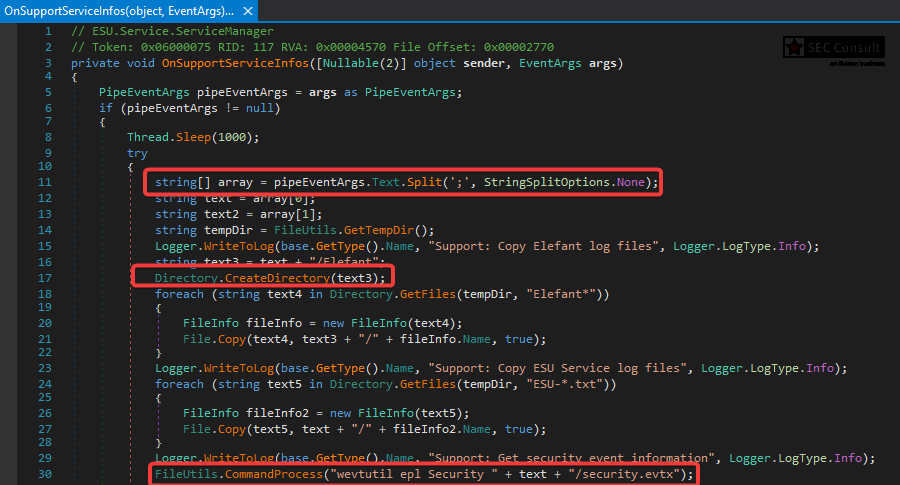This screenshot has width=900, height=485.
Task: Click line number 9 at the try keyword
Action: [47, 152]
